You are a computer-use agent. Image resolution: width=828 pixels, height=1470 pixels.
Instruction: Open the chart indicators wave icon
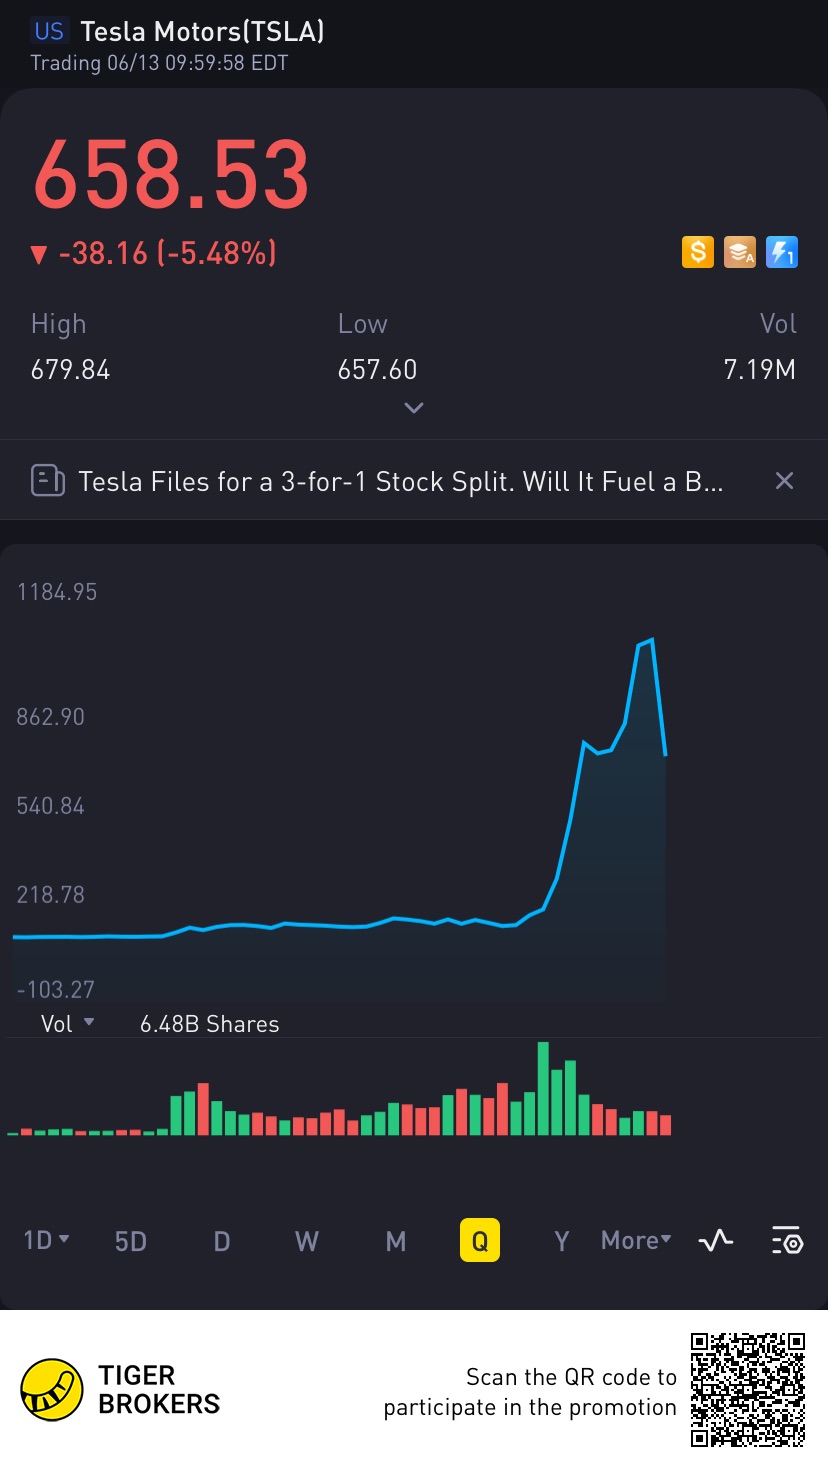[x=716, y=1241]
